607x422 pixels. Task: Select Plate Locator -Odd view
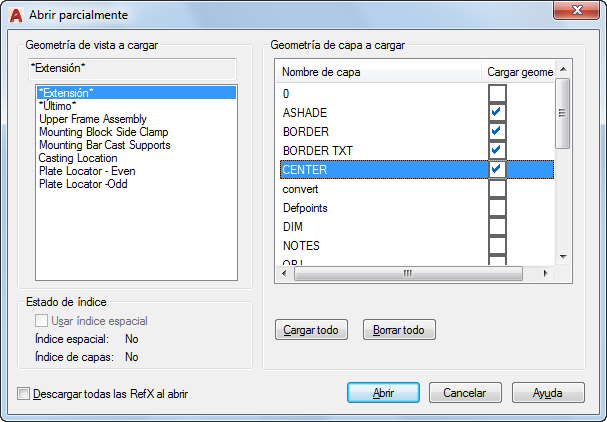point(83,184)
